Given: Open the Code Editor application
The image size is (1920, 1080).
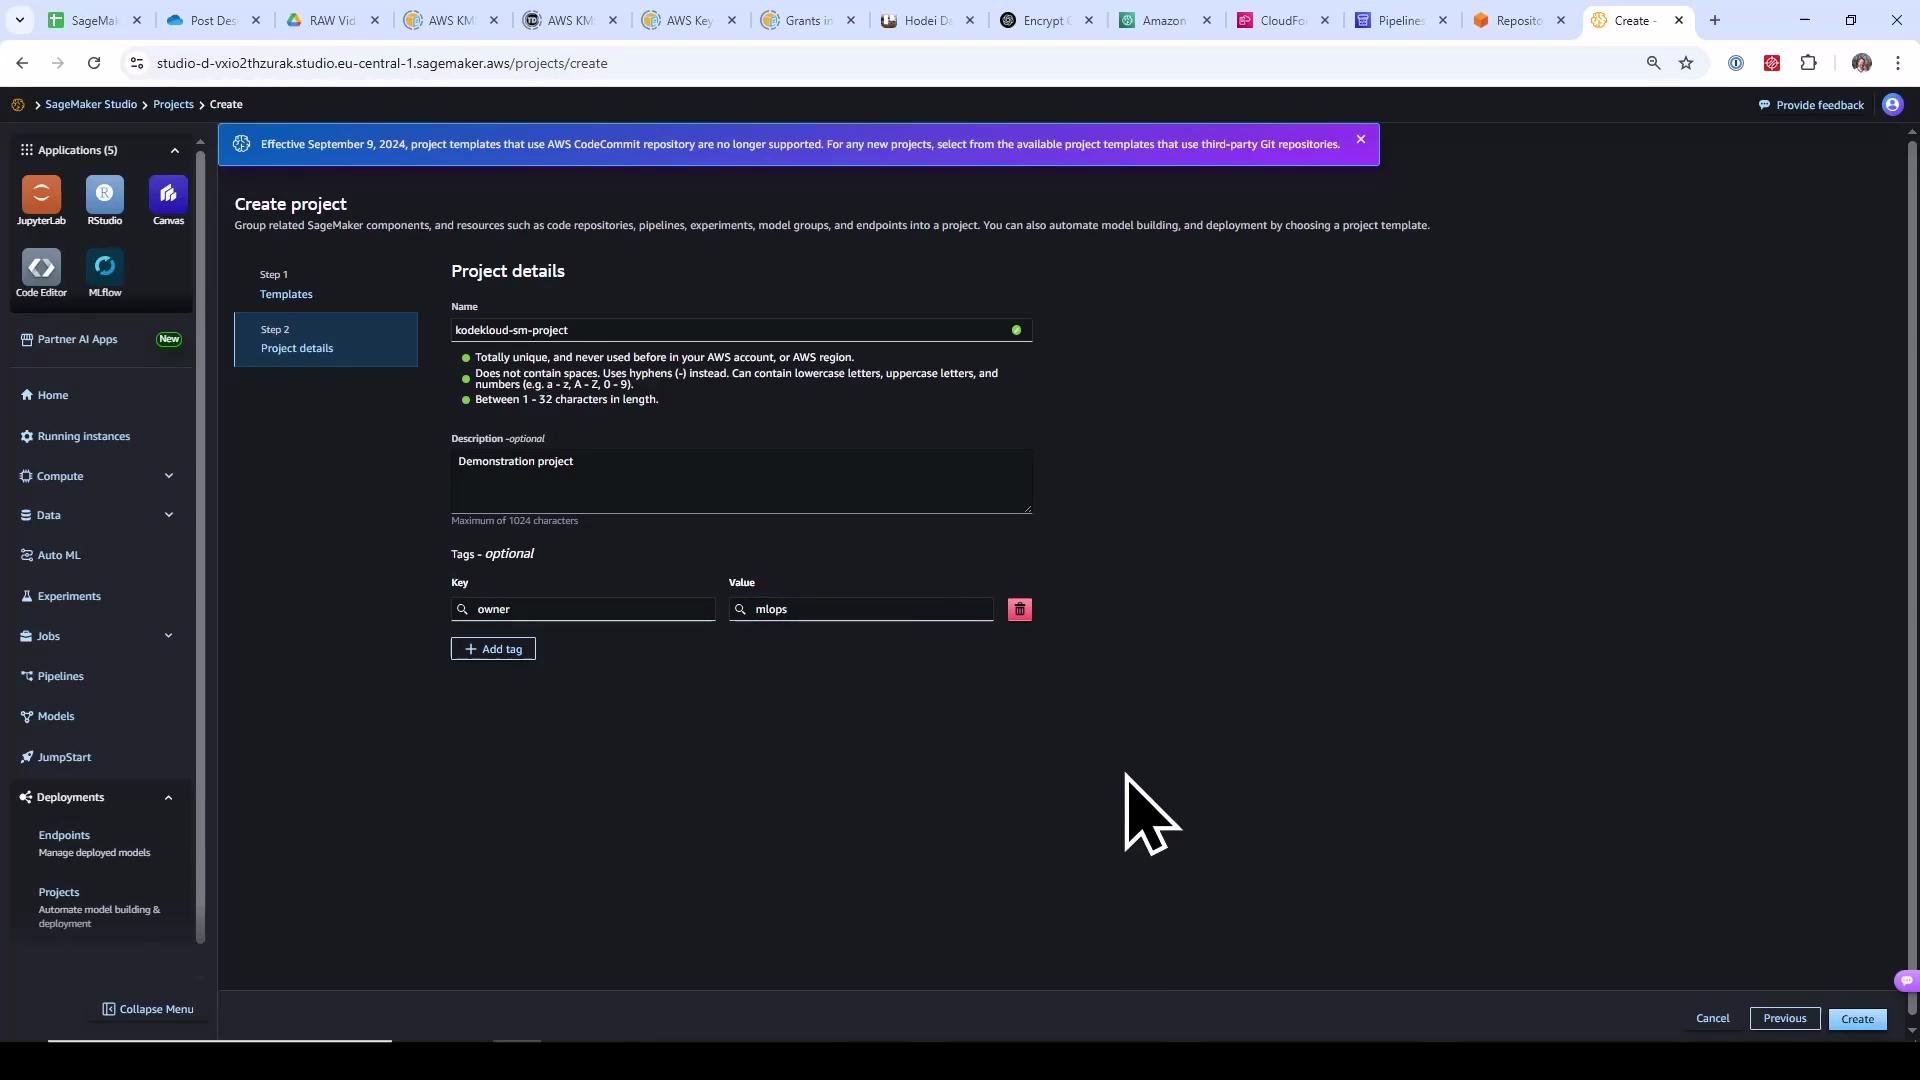Looking at the screenshot, I should 41,273.
